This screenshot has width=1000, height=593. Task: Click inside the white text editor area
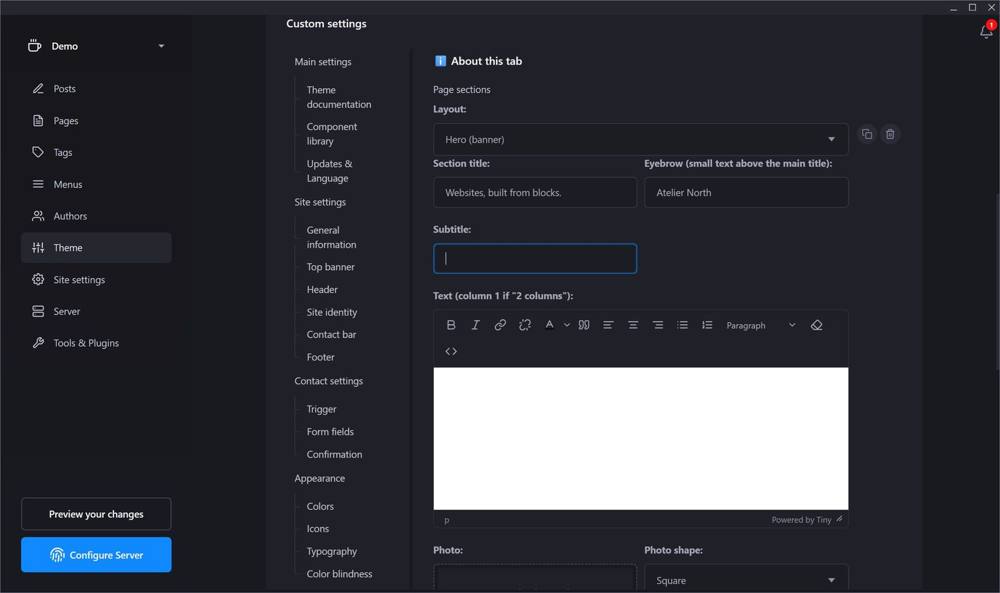coord(640,438)
